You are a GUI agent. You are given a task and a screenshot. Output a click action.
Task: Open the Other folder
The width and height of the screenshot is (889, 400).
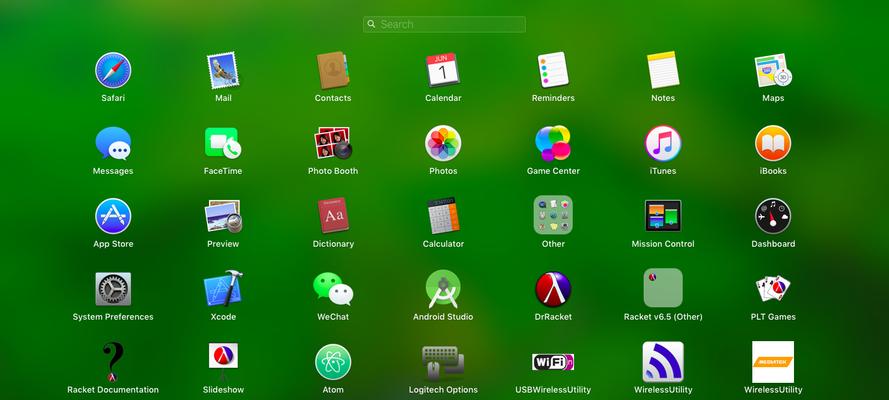(553, 215)
